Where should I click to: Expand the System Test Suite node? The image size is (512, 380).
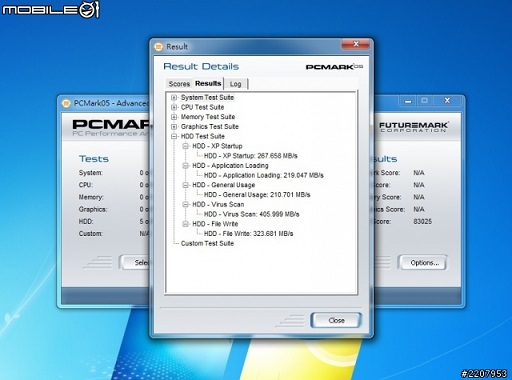[174, 98]
